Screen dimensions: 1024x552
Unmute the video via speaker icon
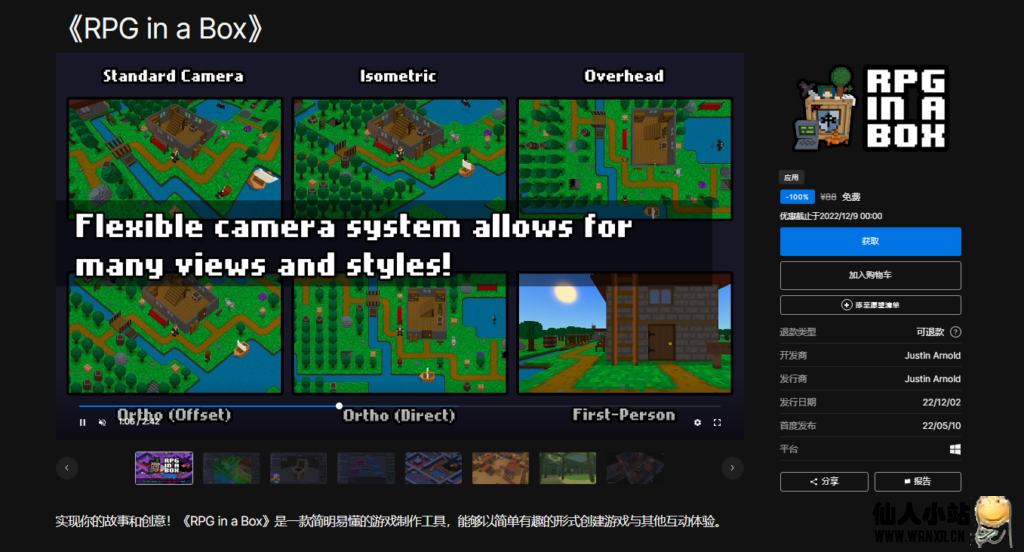coord(102,423)
